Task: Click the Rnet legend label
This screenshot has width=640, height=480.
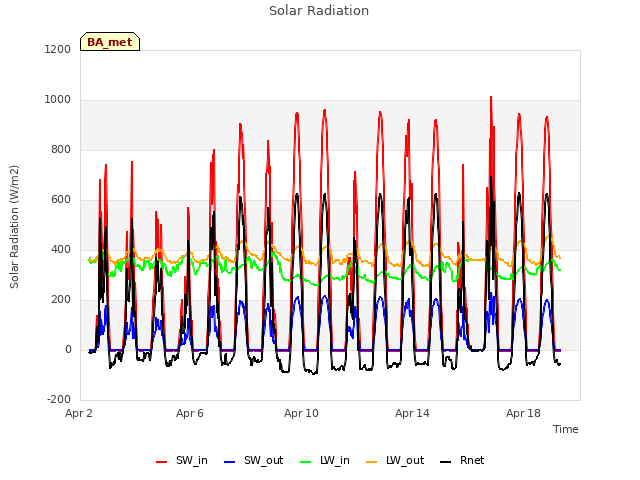Action: click(472, 461)
